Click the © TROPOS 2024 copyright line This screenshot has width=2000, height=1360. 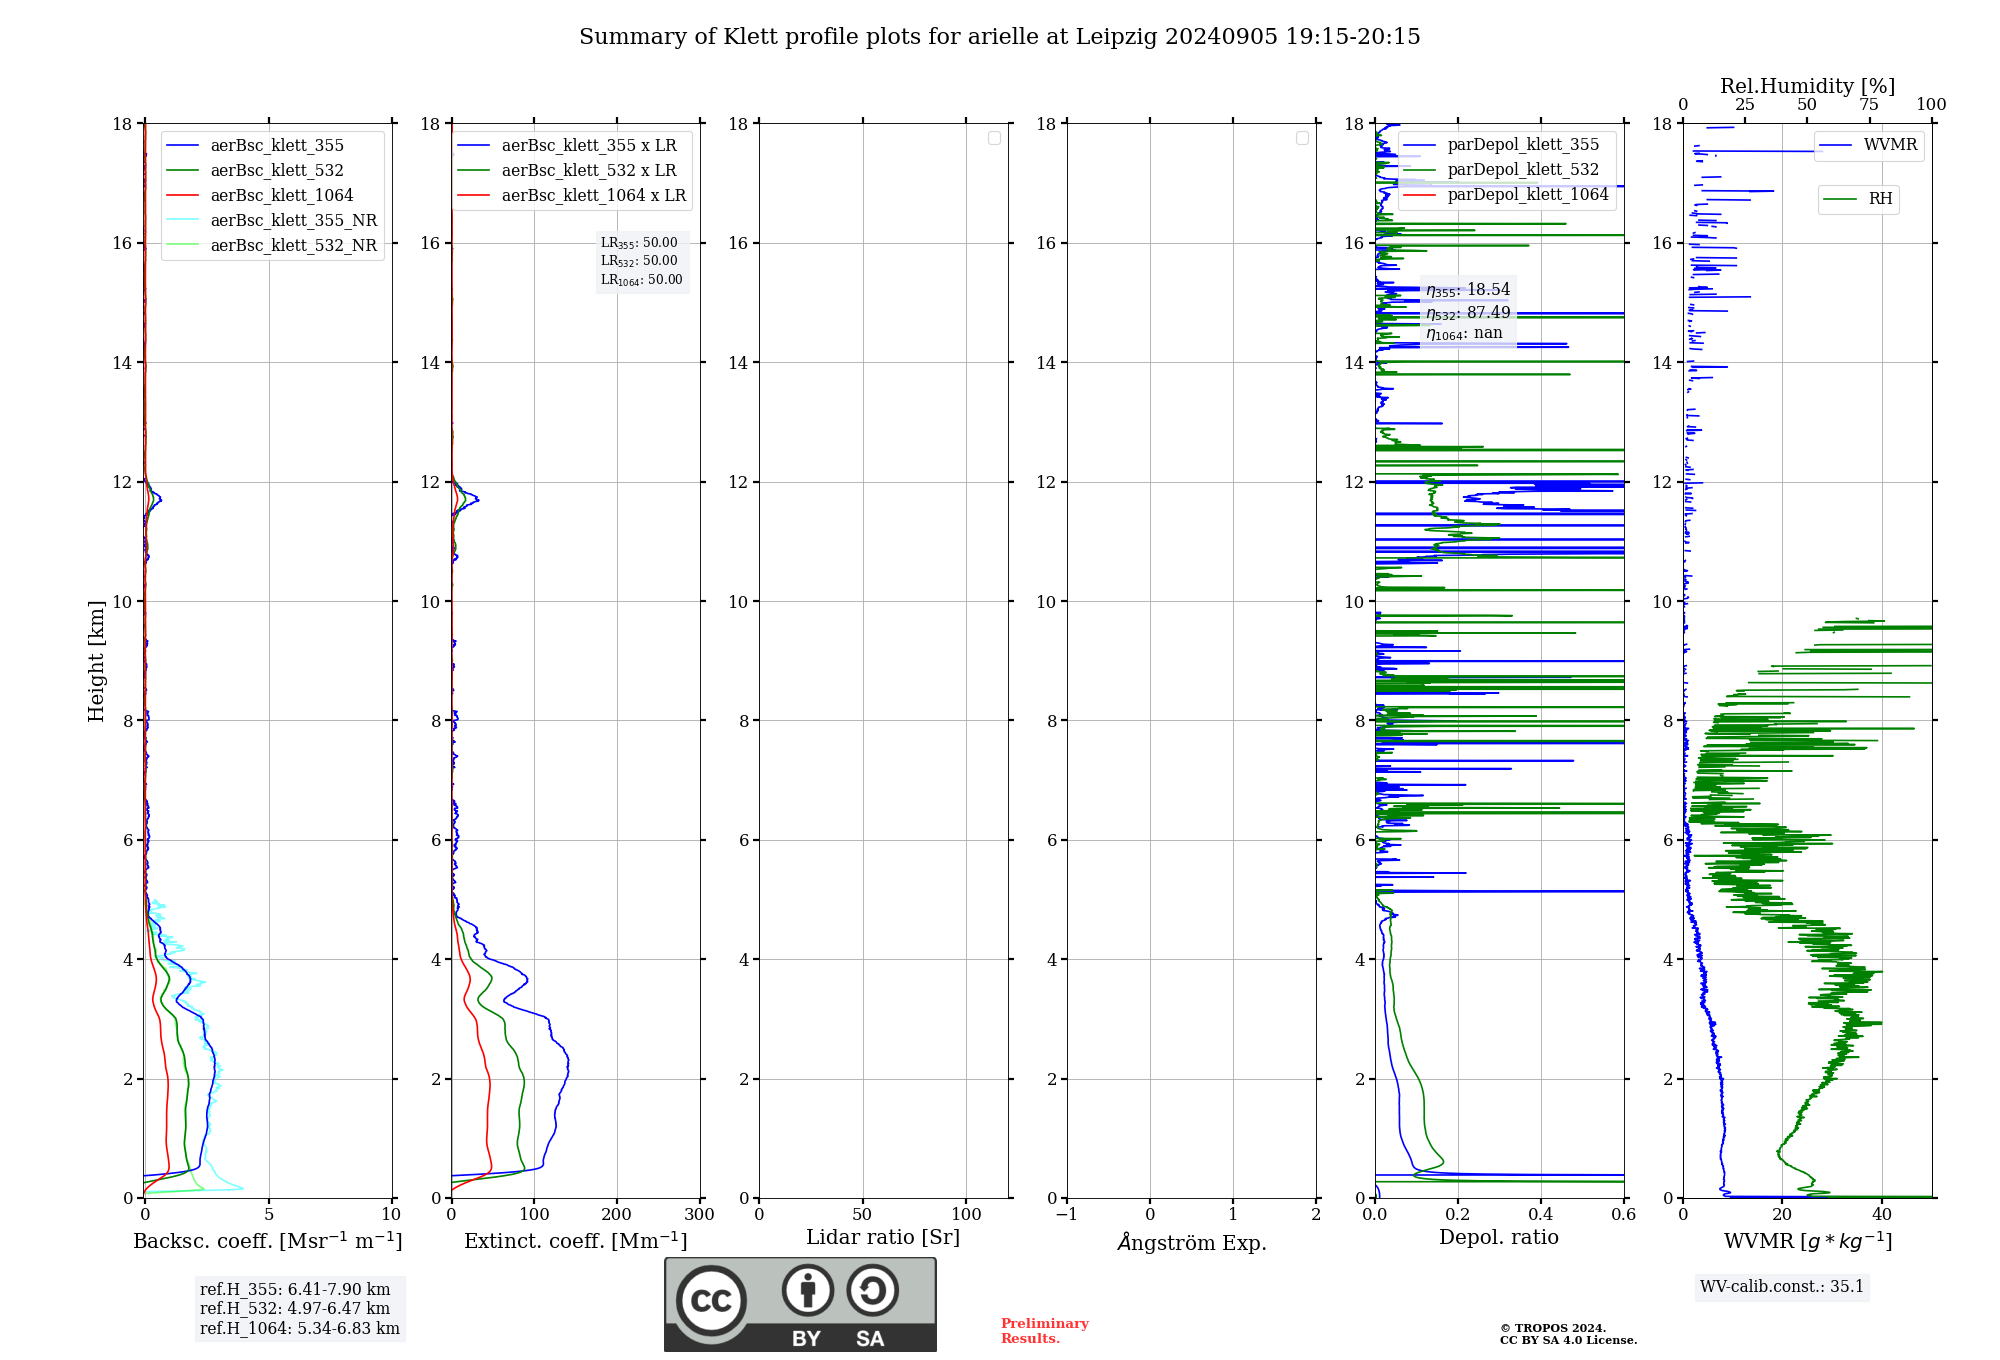click(1553, 1328)
